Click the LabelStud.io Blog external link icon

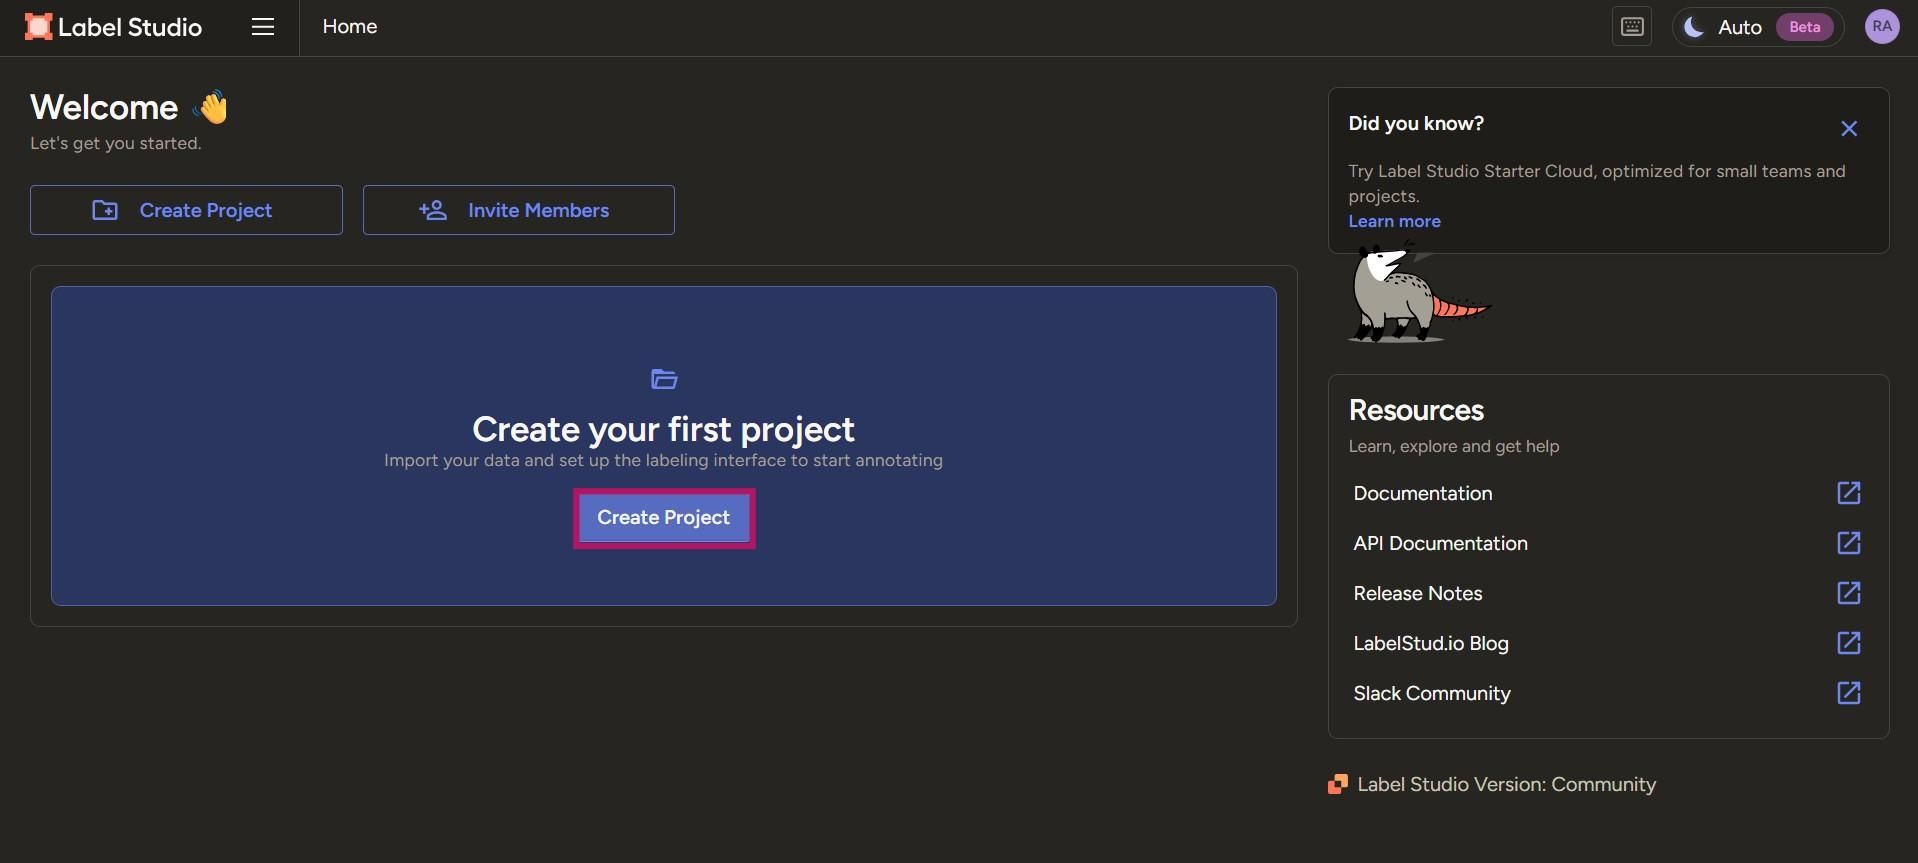pos(1849,643)
